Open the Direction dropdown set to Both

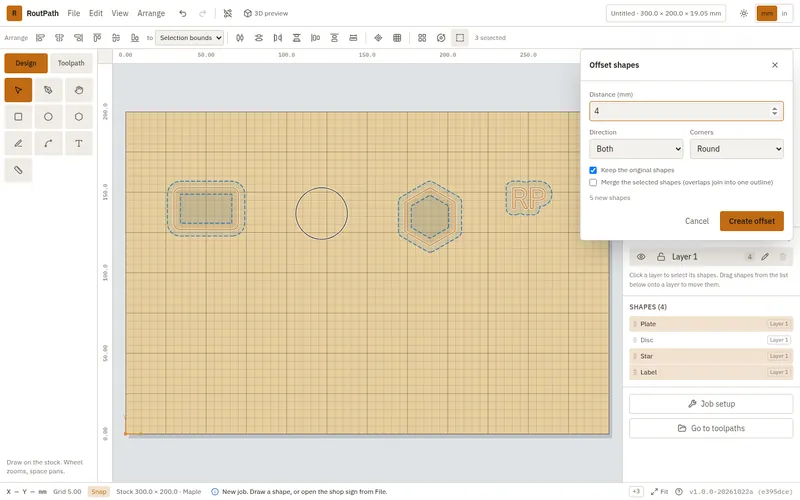click(636, 149)
